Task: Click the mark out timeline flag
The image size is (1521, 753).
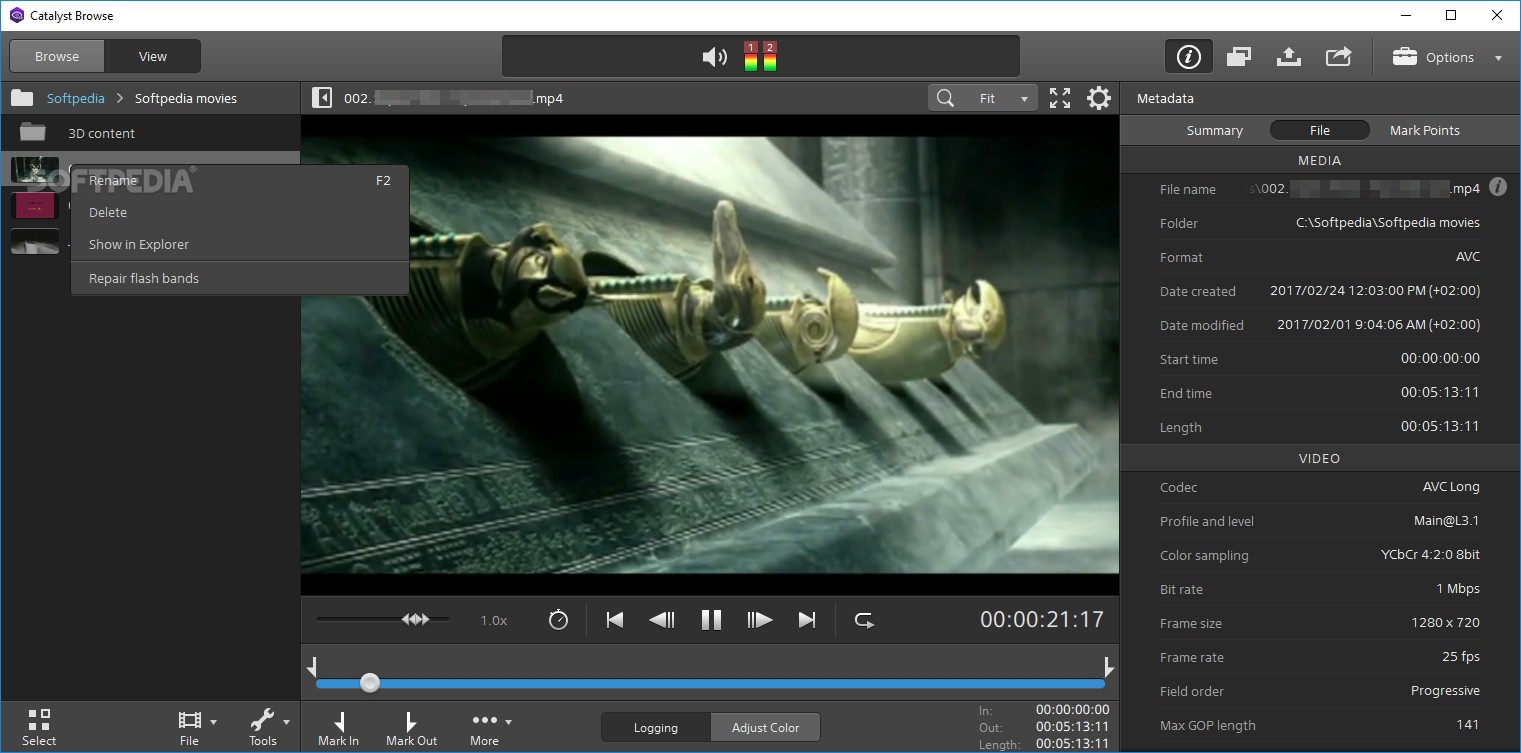Action: coord(1108,666)
